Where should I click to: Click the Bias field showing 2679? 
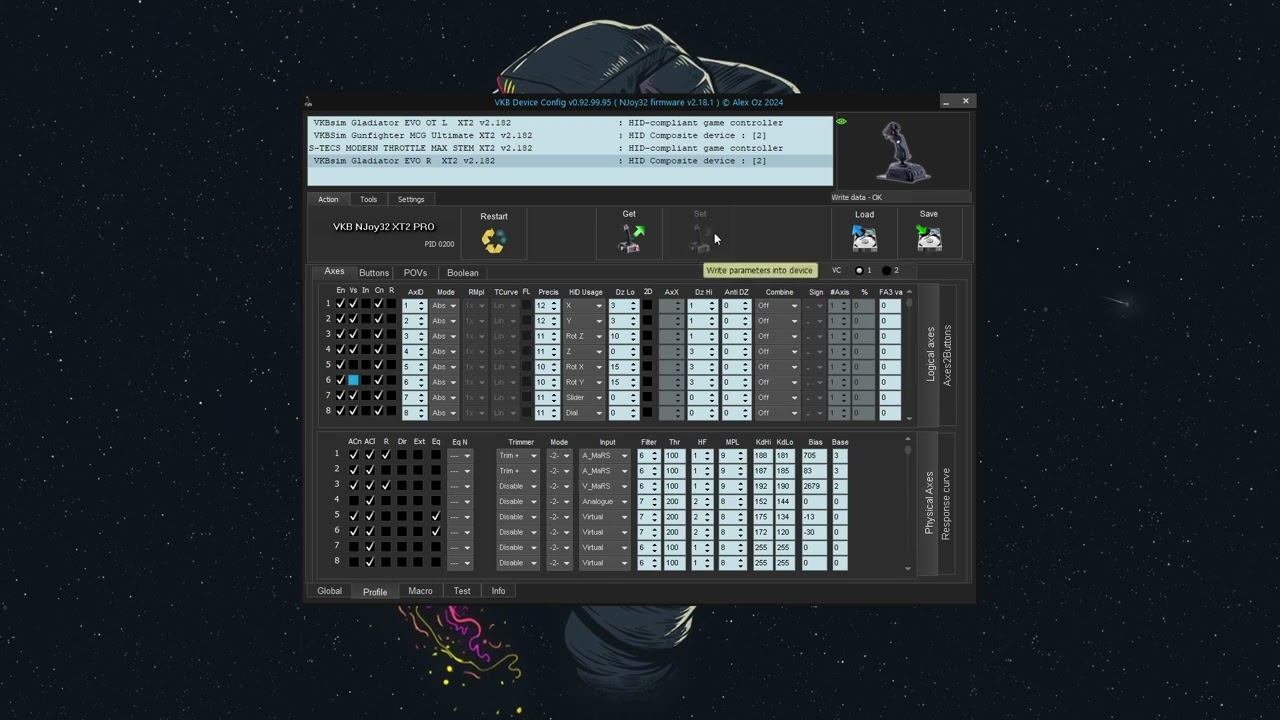(x=814, y=486)
